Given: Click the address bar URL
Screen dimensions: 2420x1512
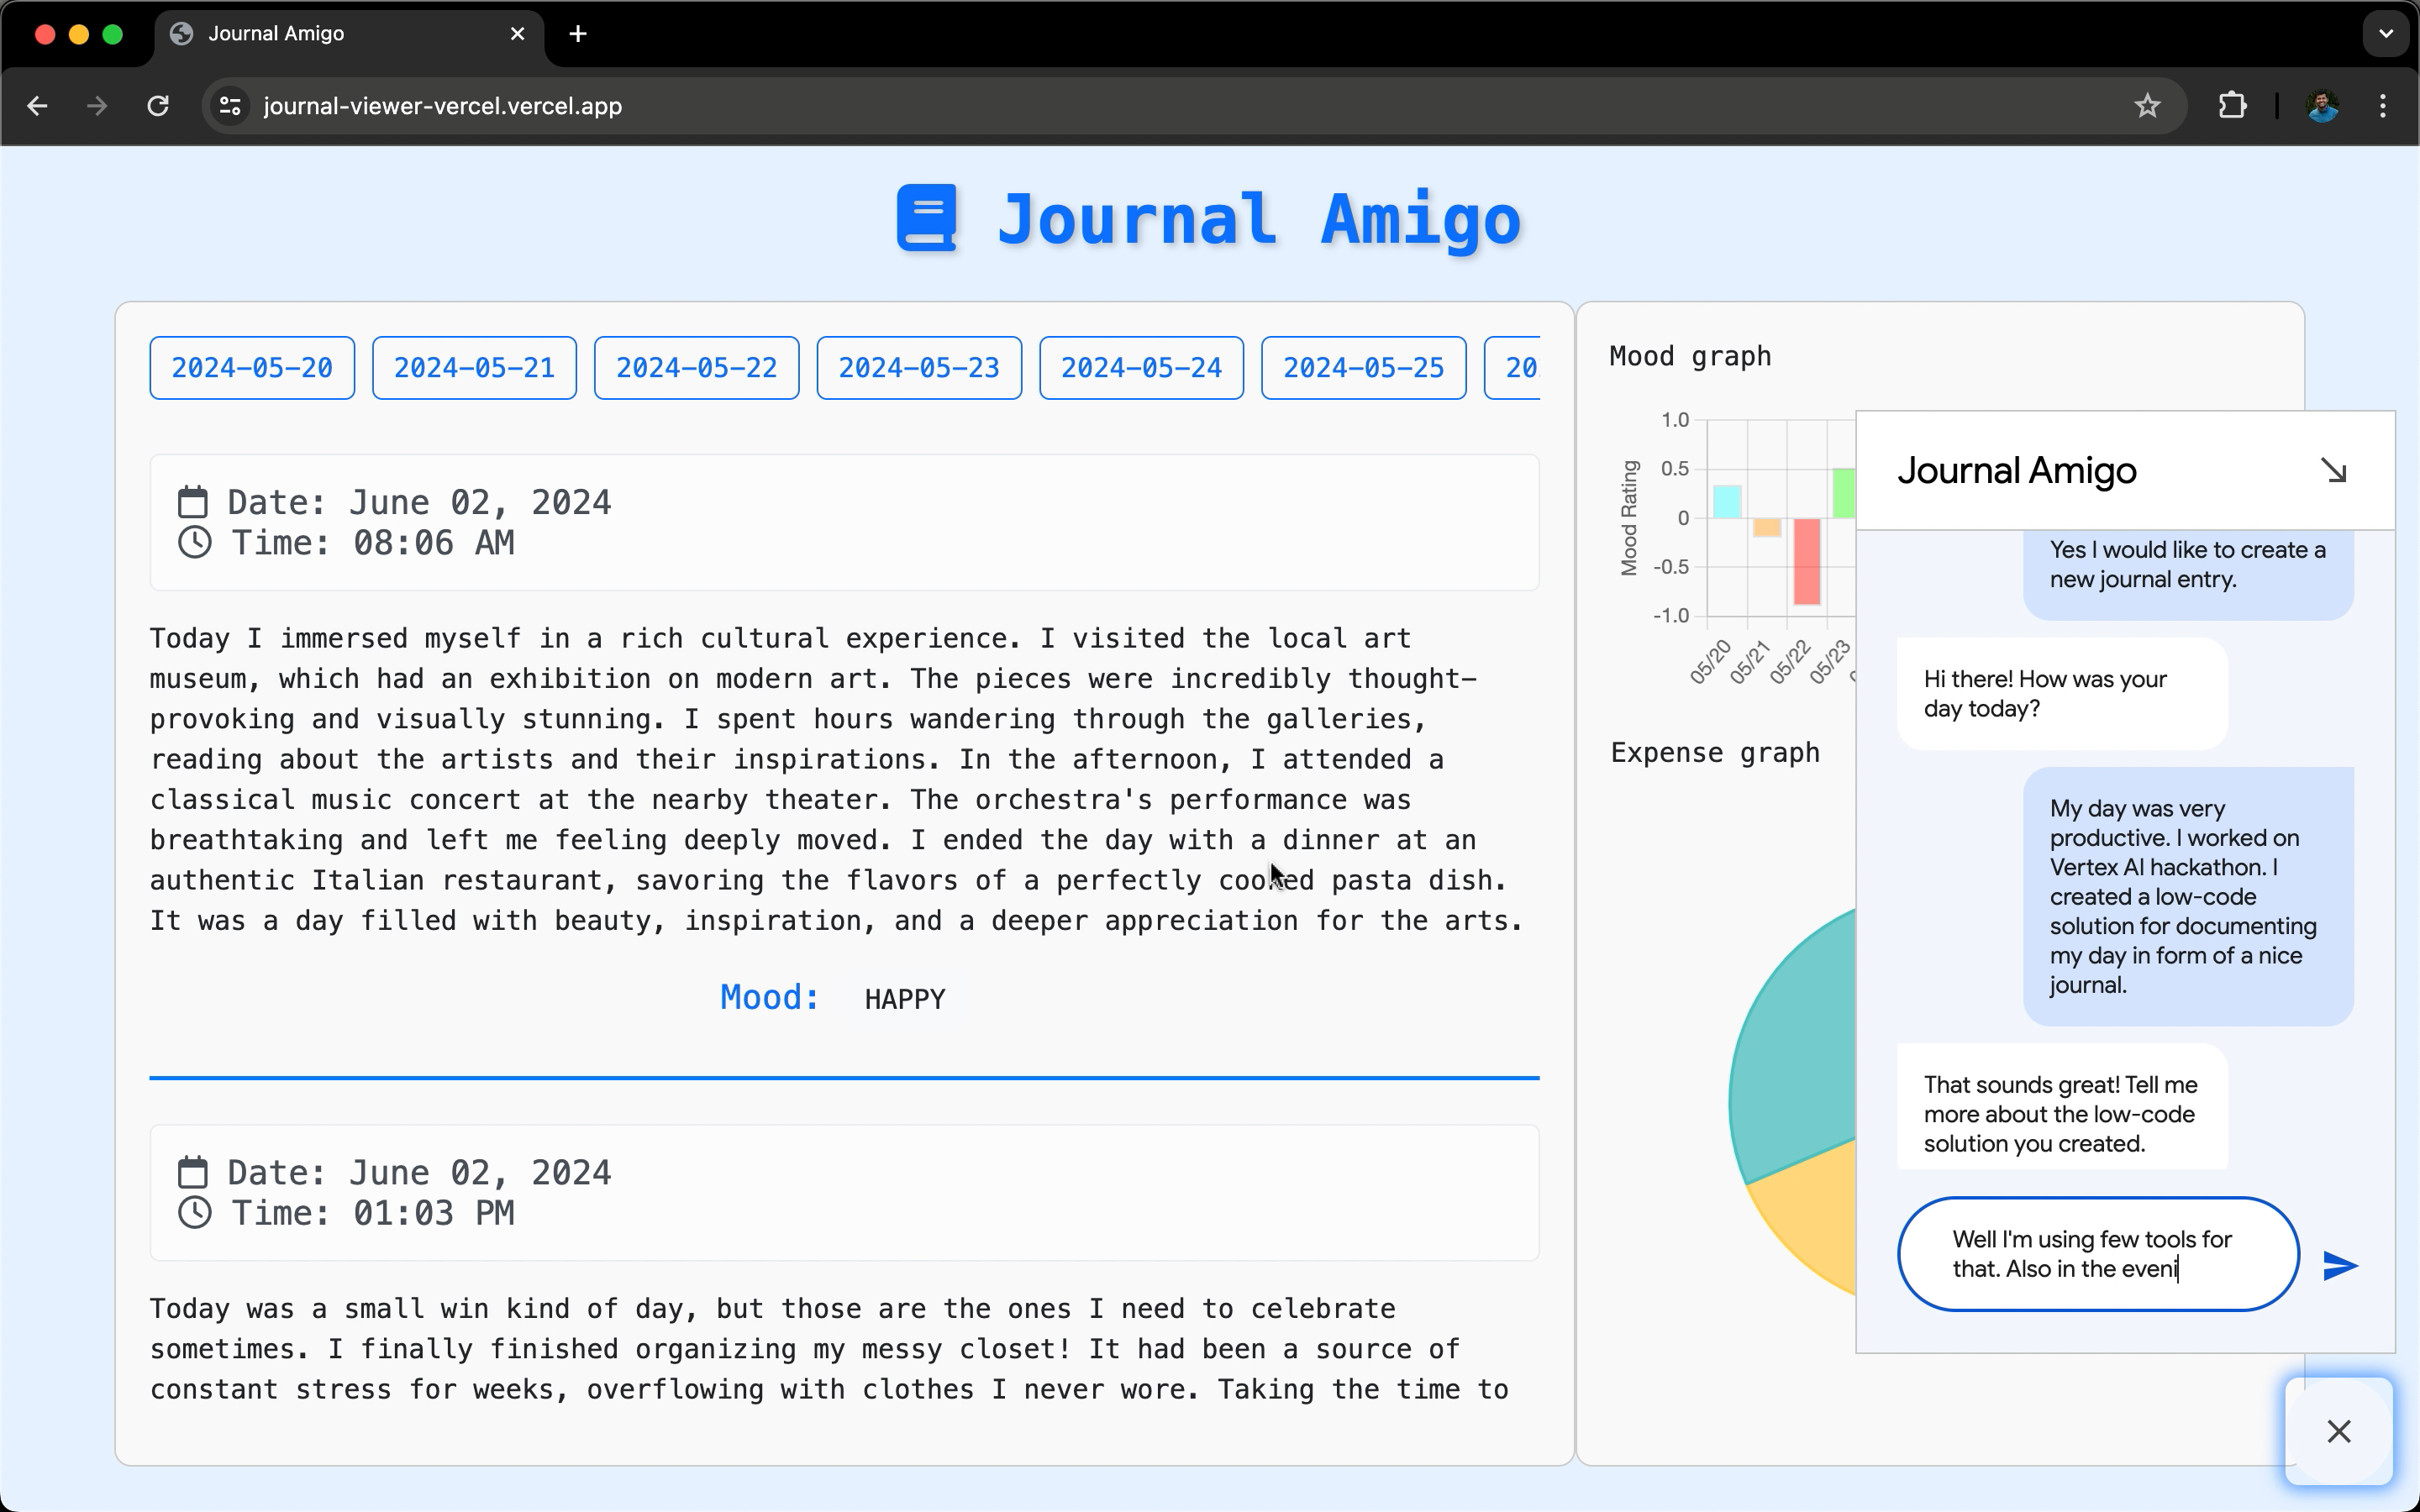Looking at the screenshot, I should 442,106.
